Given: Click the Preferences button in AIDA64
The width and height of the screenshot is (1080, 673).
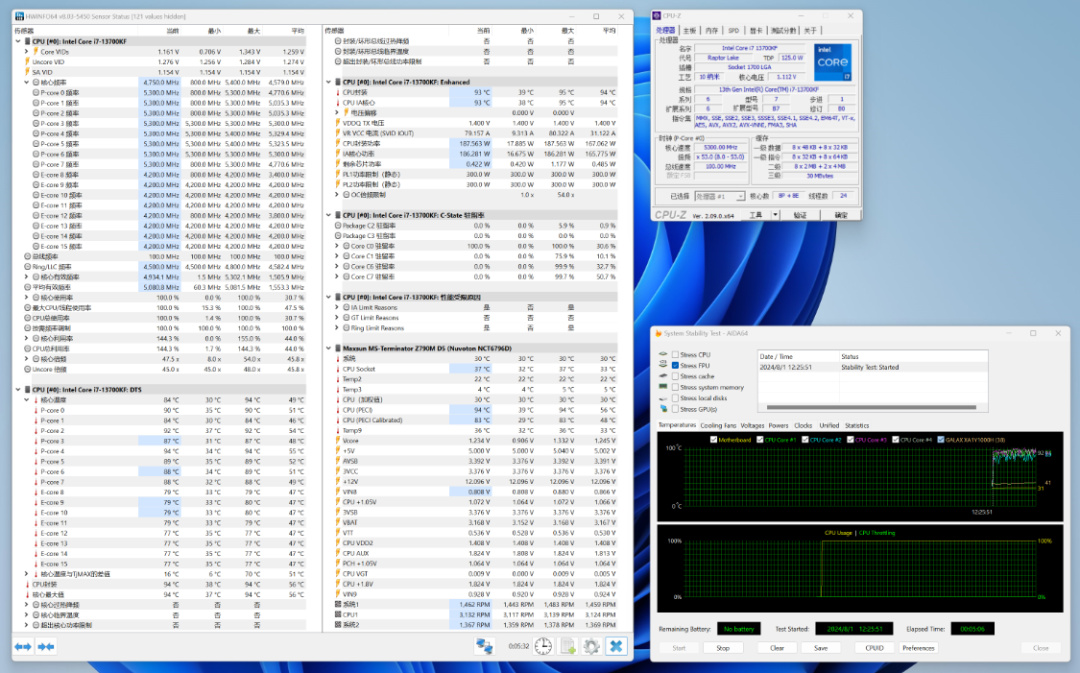Looking at the screenshot, I should (918, 648).
